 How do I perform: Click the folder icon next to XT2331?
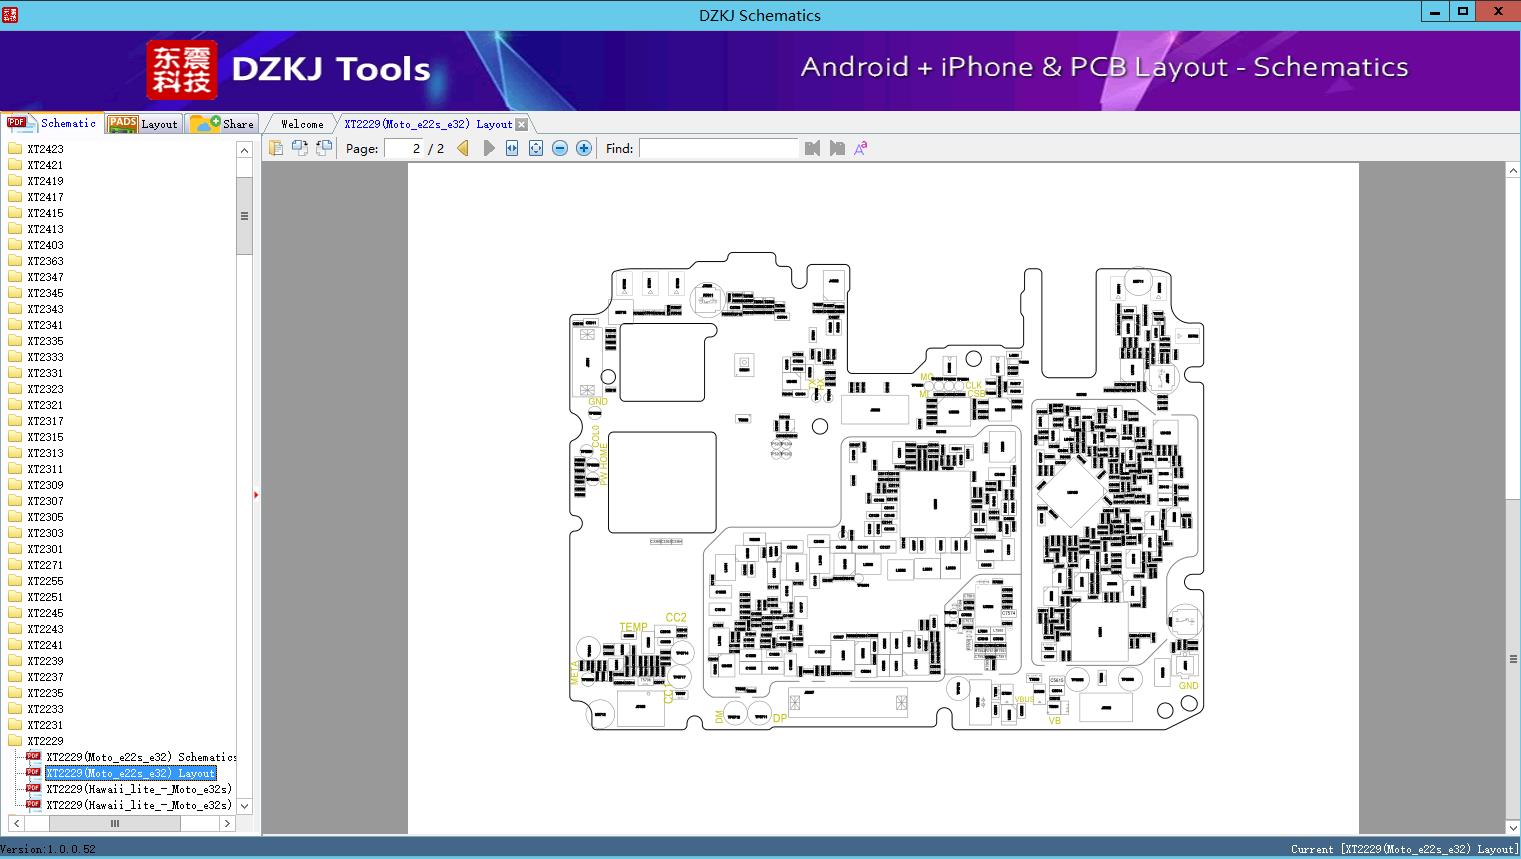15,373
